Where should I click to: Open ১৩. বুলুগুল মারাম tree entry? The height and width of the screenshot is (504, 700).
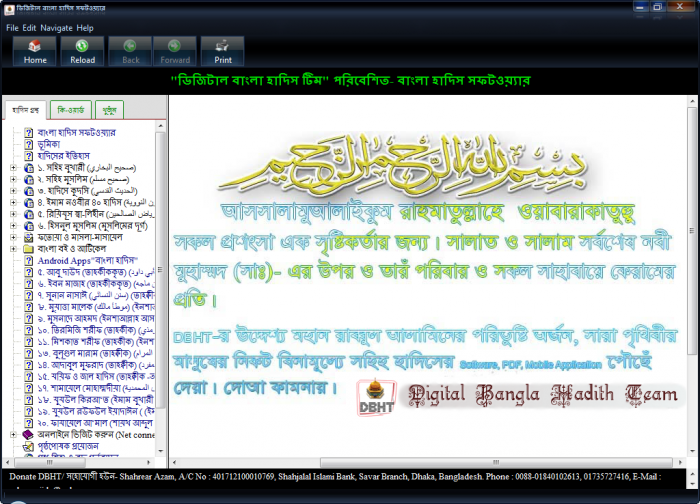pos(96,354)
